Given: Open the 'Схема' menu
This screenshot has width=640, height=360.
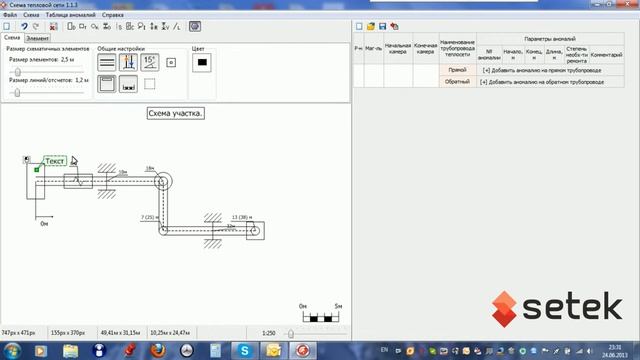Looking at the screenshot, I should point(31,15).
